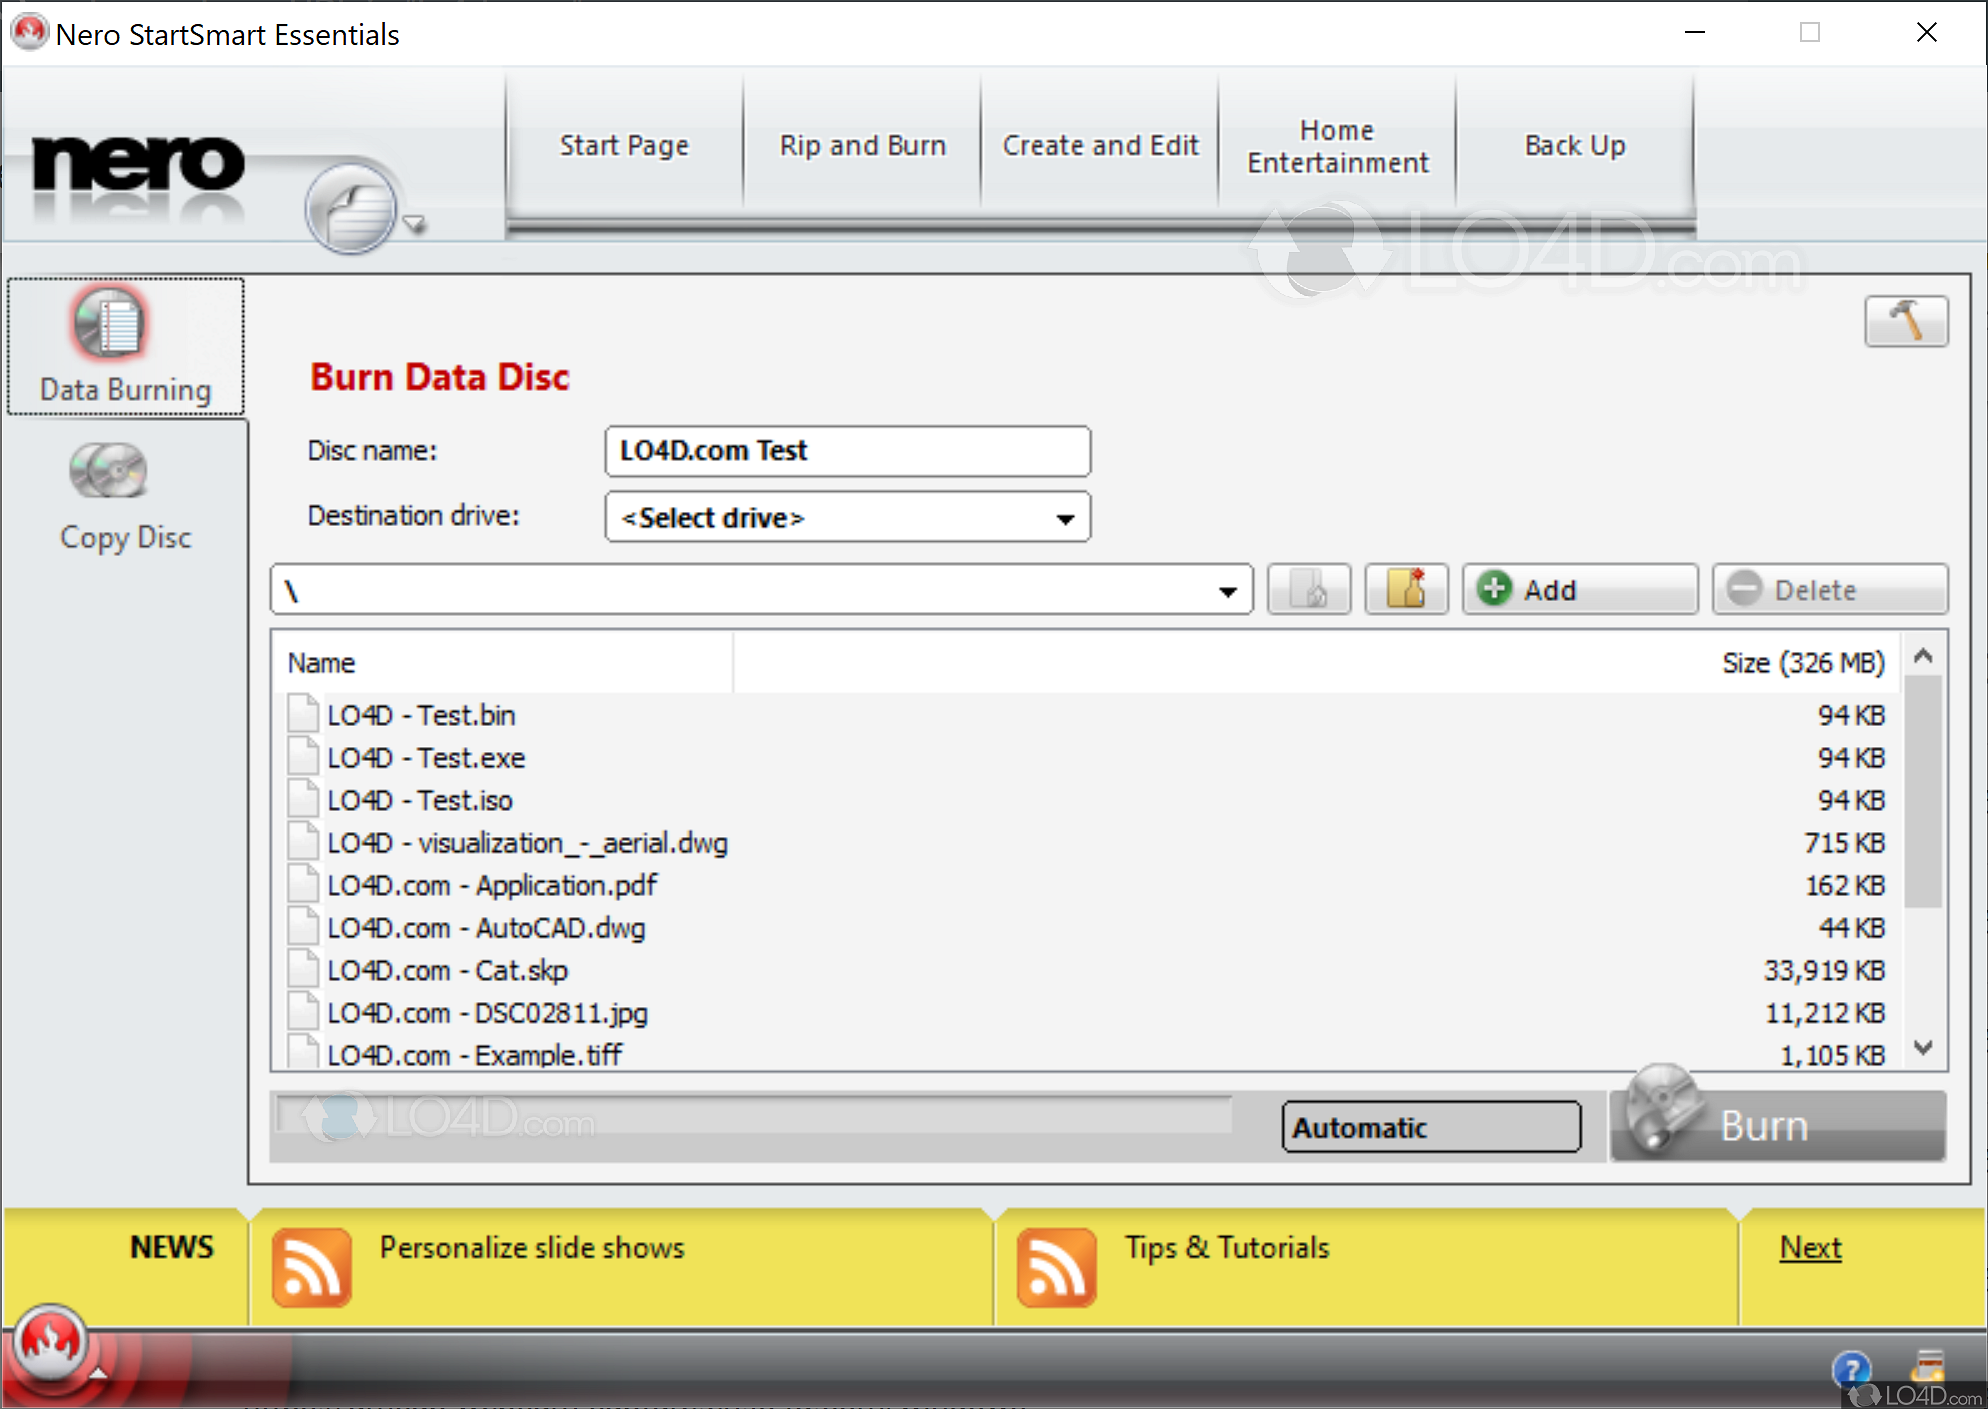The width and height of the screenshot is (1988, 1409).
Task: Open help with the question mark icon
Action: (1851, 1368)
